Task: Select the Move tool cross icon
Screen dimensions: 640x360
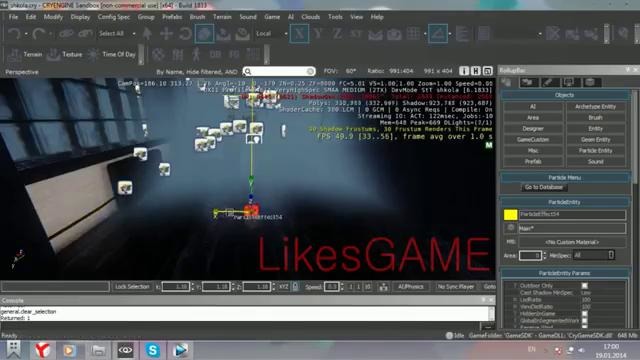Action: [166, 33]
